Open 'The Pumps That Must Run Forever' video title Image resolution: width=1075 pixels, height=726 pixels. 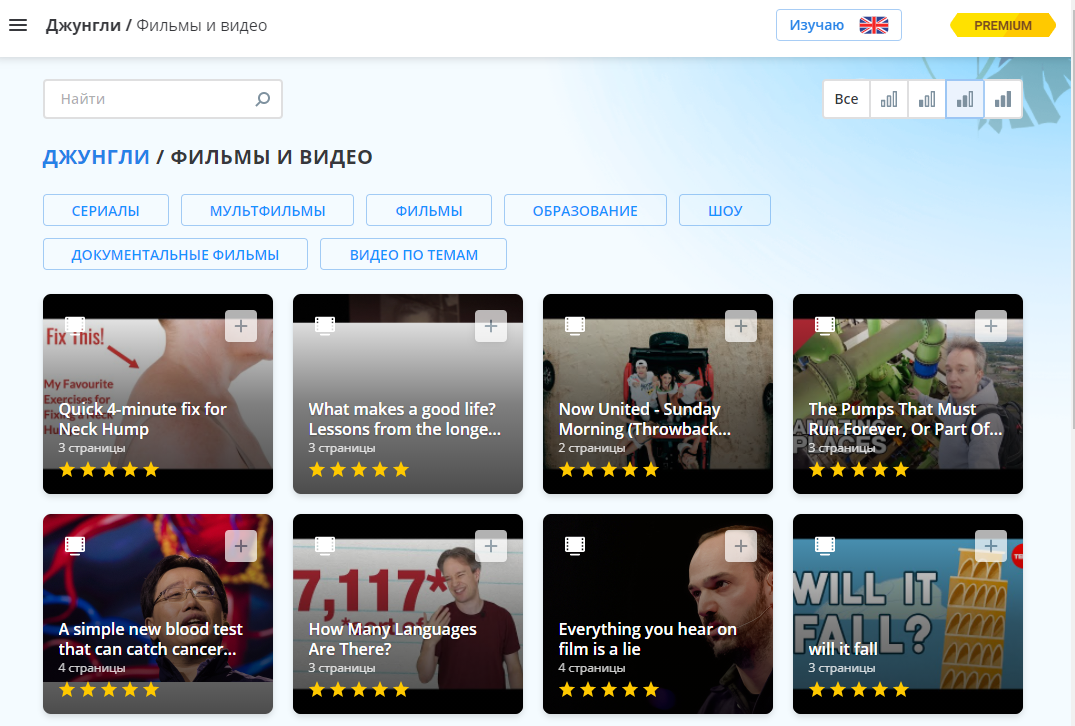905,419
